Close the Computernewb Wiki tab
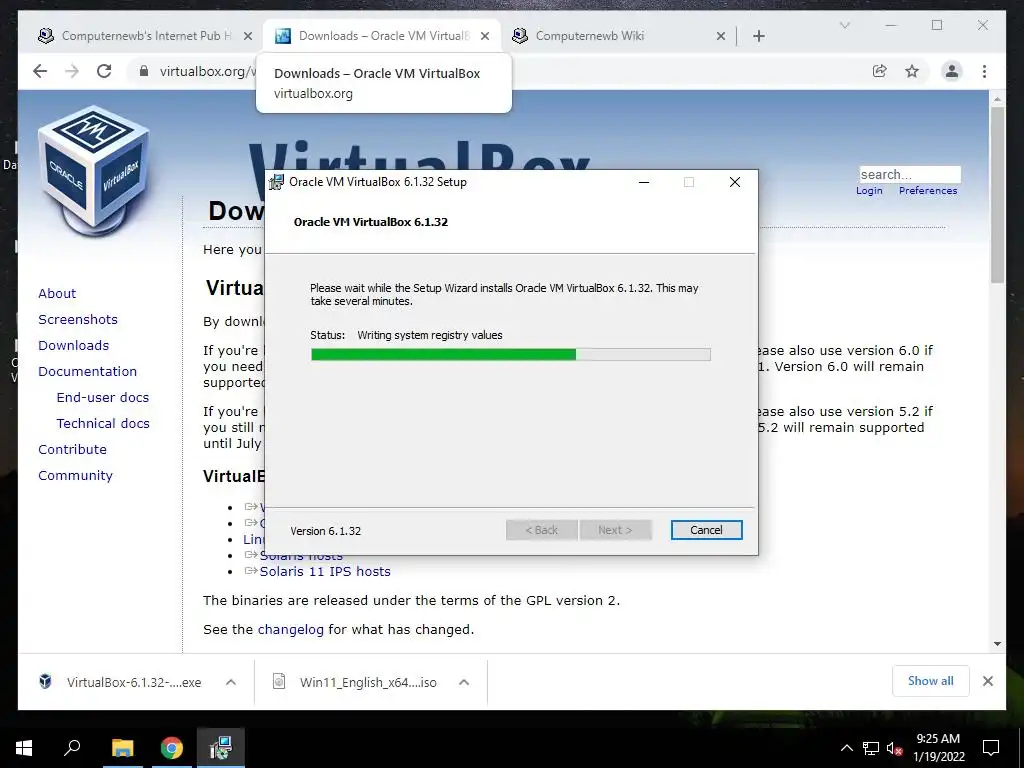 721,36
